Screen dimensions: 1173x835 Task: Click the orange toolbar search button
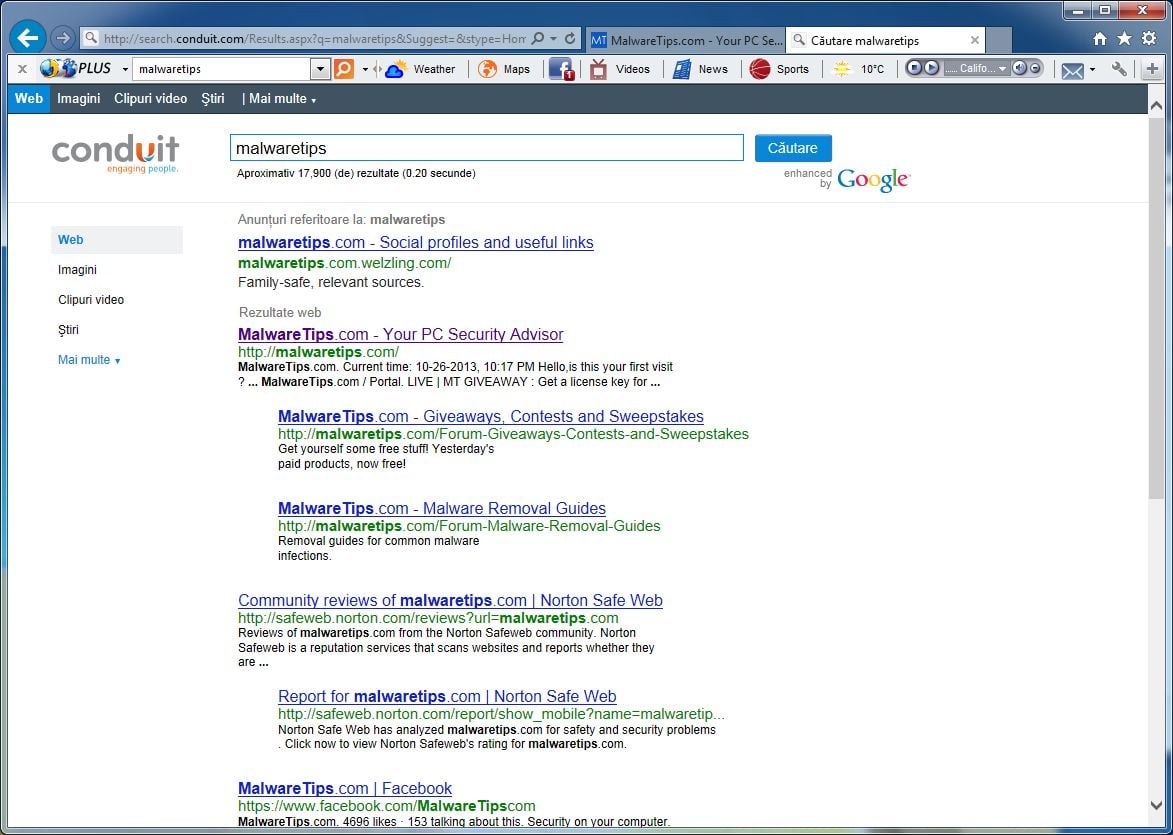[x=343, y=69]
